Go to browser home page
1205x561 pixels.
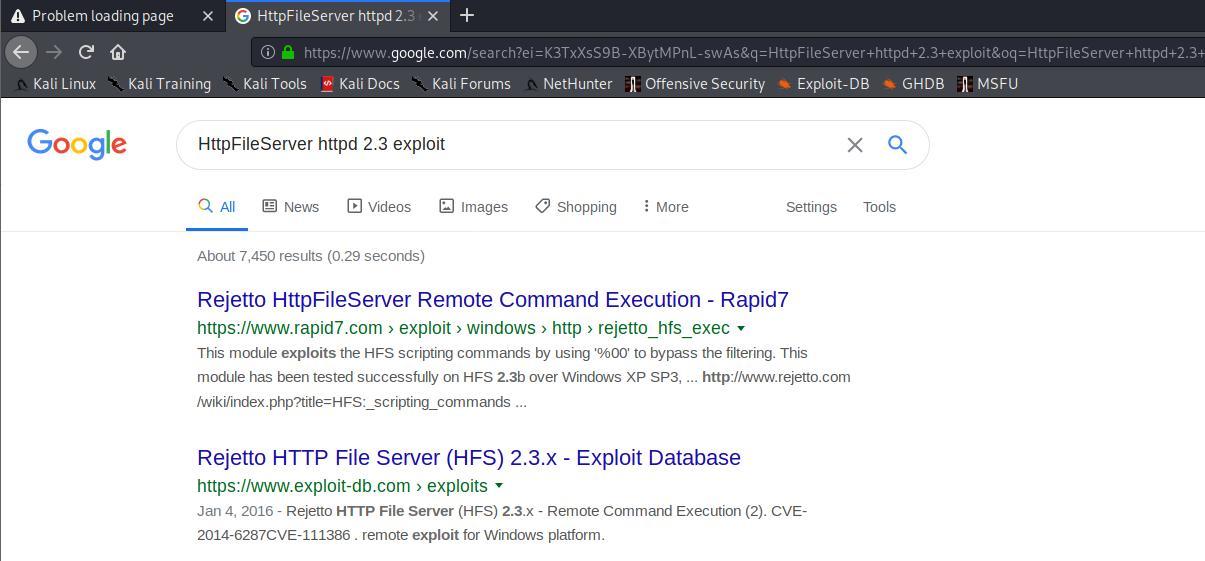[x=118, y=52]
